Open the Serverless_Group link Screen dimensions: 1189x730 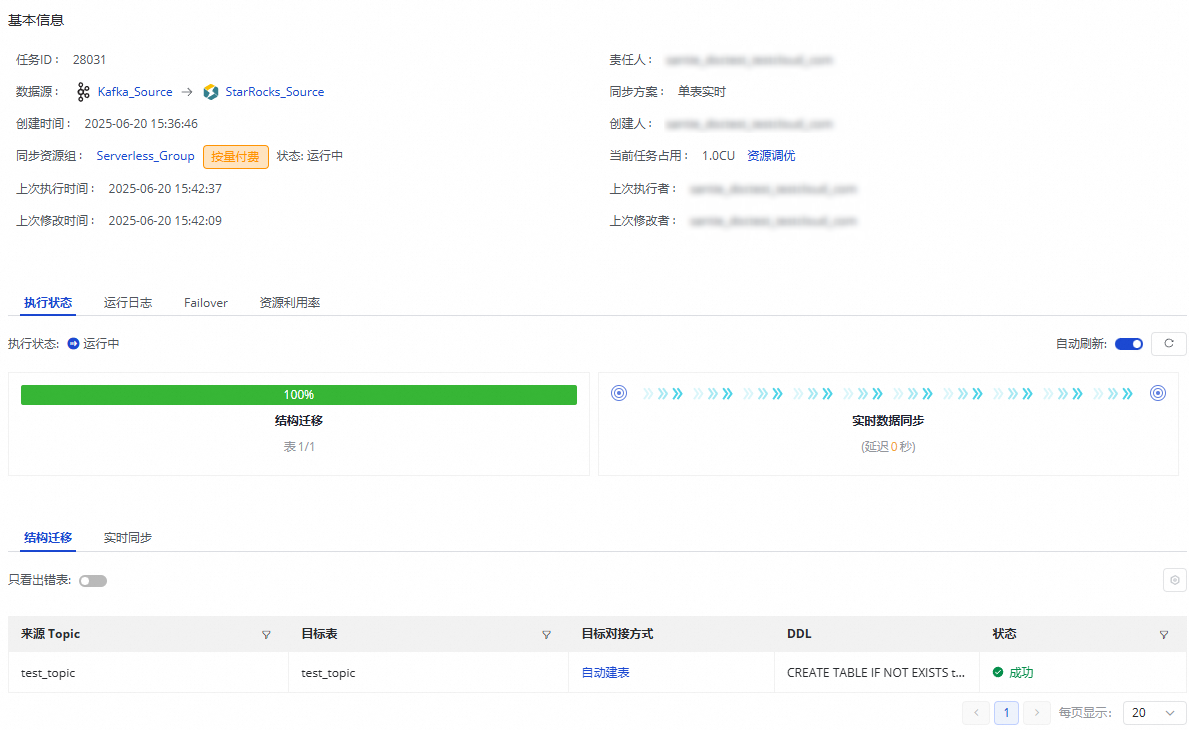[x=146, y=155]
